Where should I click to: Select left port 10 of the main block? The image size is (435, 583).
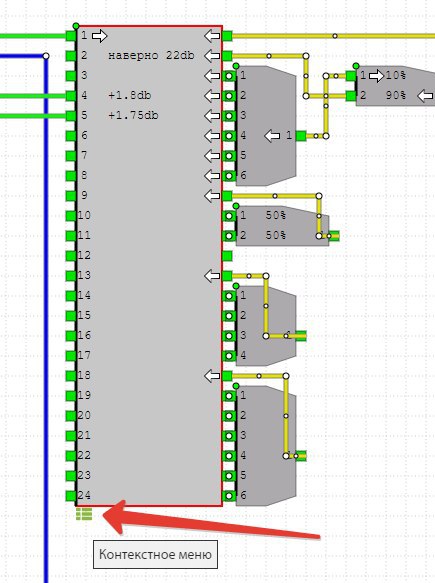click(71, 216)
